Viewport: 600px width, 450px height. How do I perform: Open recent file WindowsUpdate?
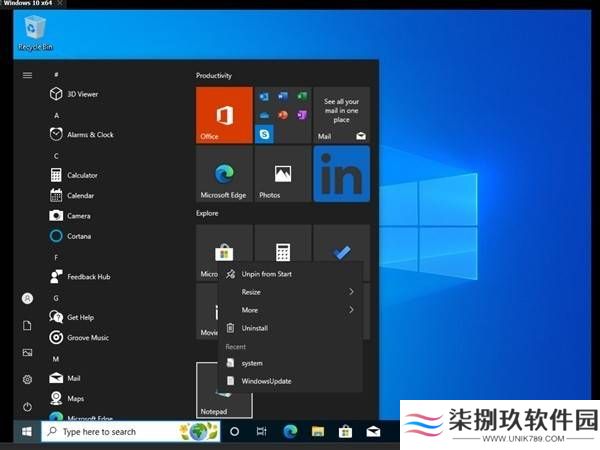point(291,381)
